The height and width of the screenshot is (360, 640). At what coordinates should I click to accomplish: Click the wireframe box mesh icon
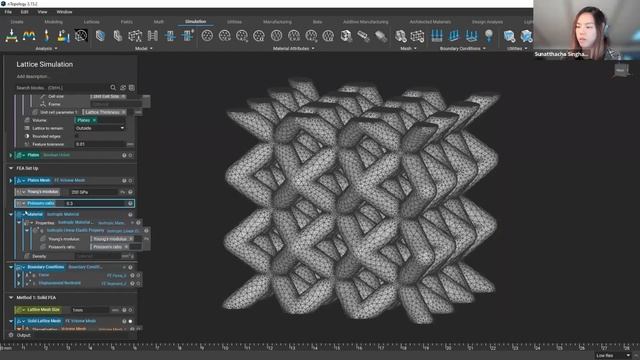click(x=417, y=36)
